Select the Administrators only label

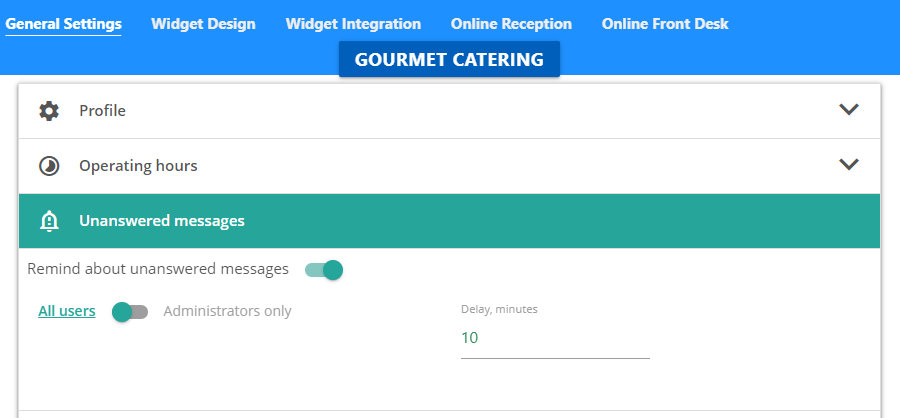[227, 311]
